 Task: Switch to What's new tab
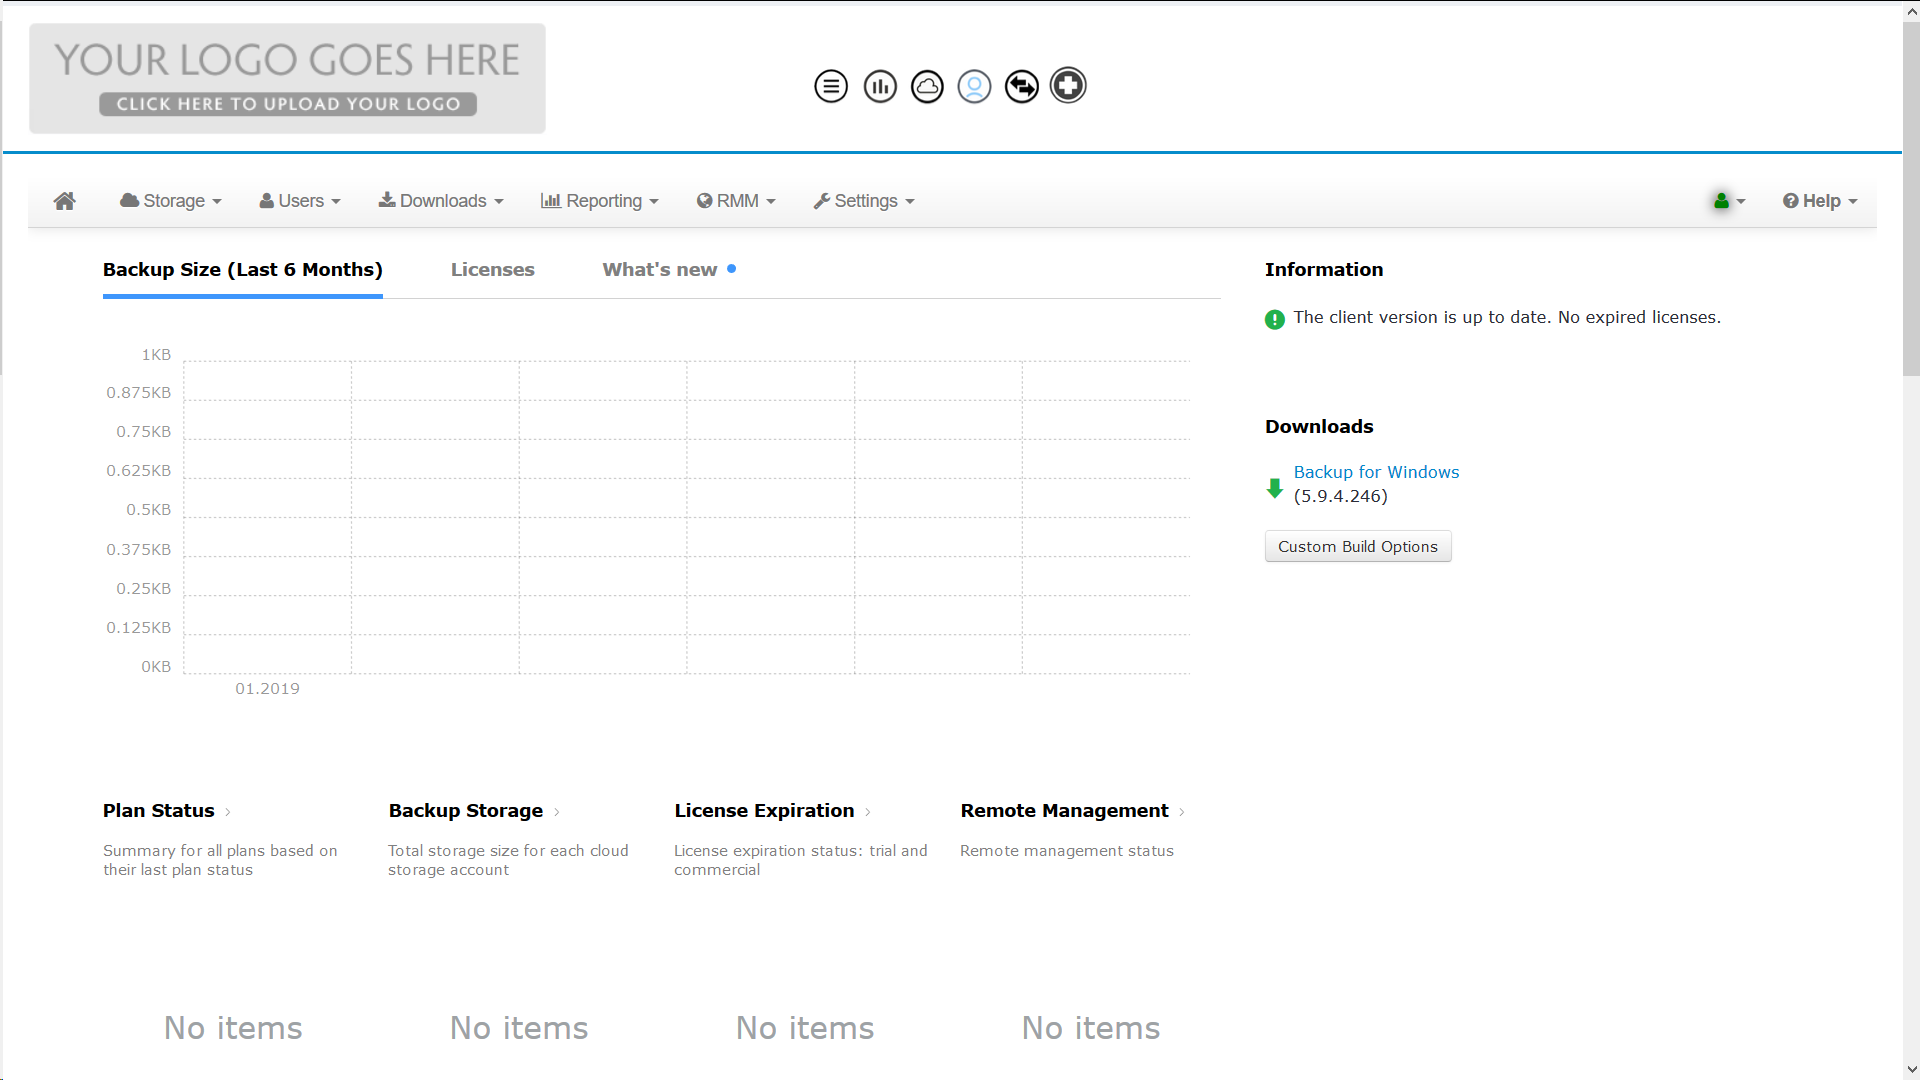point(660,270)
